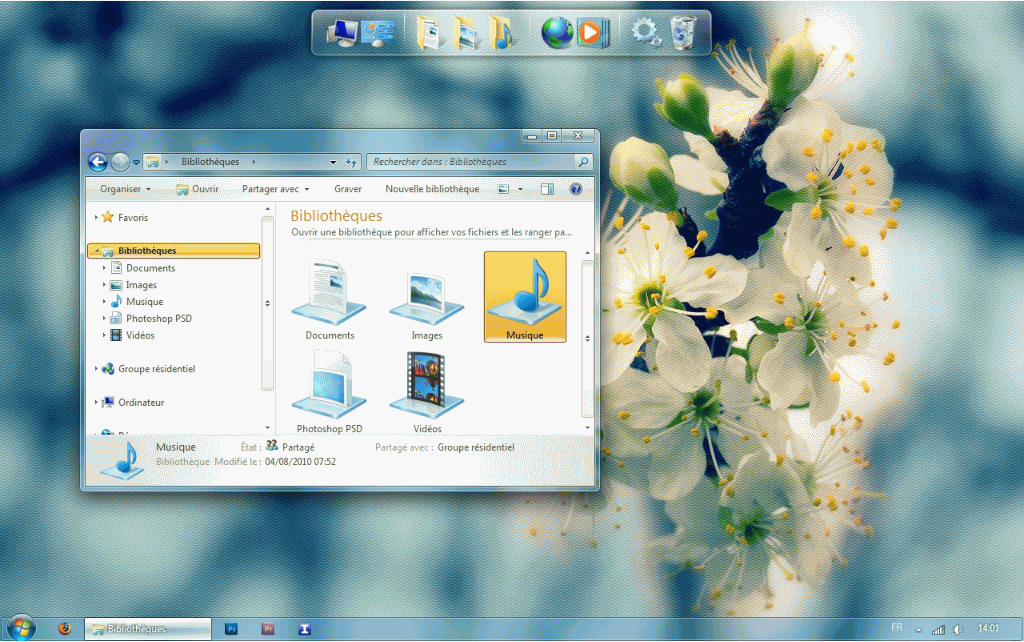Select Images in the navigation tree
This screenshot has height=642, width=1024.
click(x=141, y=285)
